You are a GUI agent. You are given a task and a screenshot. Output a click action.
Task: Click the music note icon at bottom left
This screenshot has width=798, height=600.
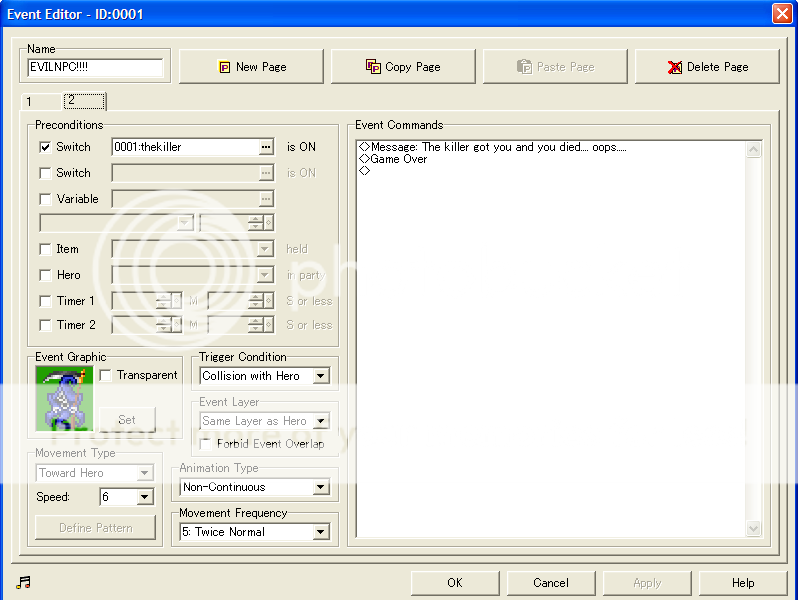coord(24,583)
